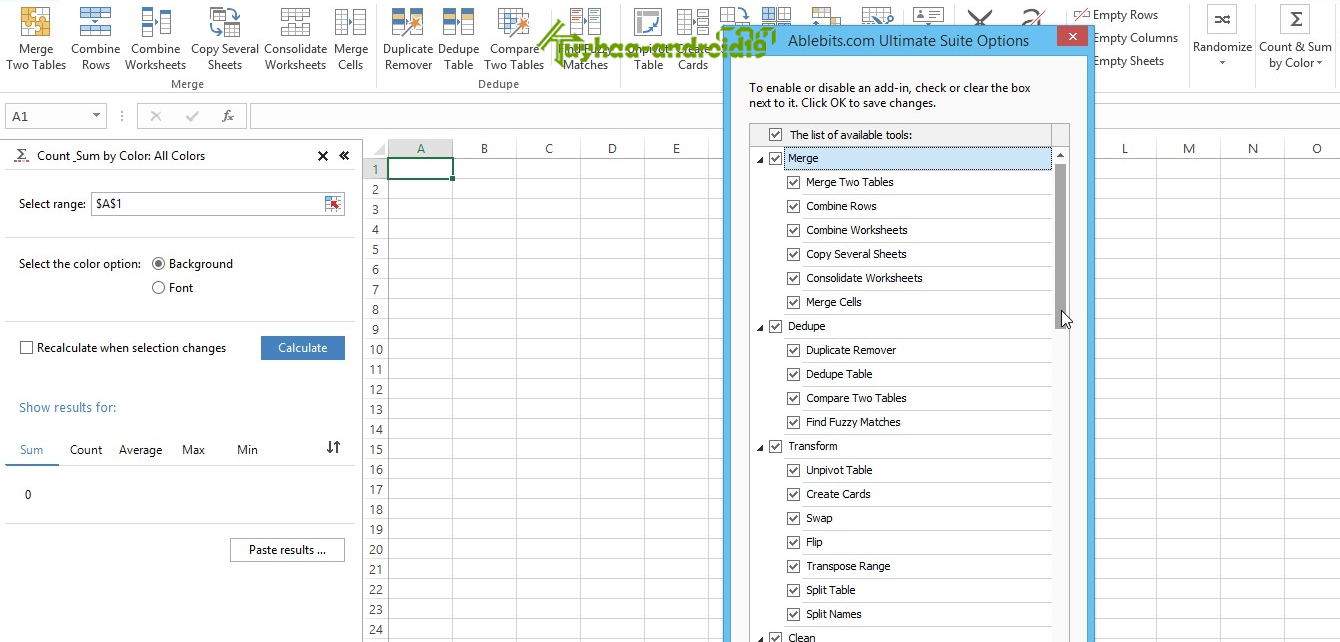
Task: Launch Combine Rows from the ribbon
Action: click(95, 38)
